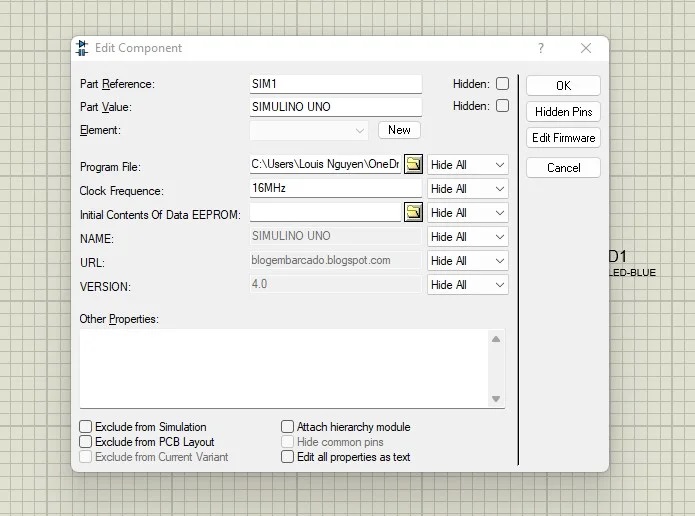Check Edit all properties as text

[x=287, y=457]
